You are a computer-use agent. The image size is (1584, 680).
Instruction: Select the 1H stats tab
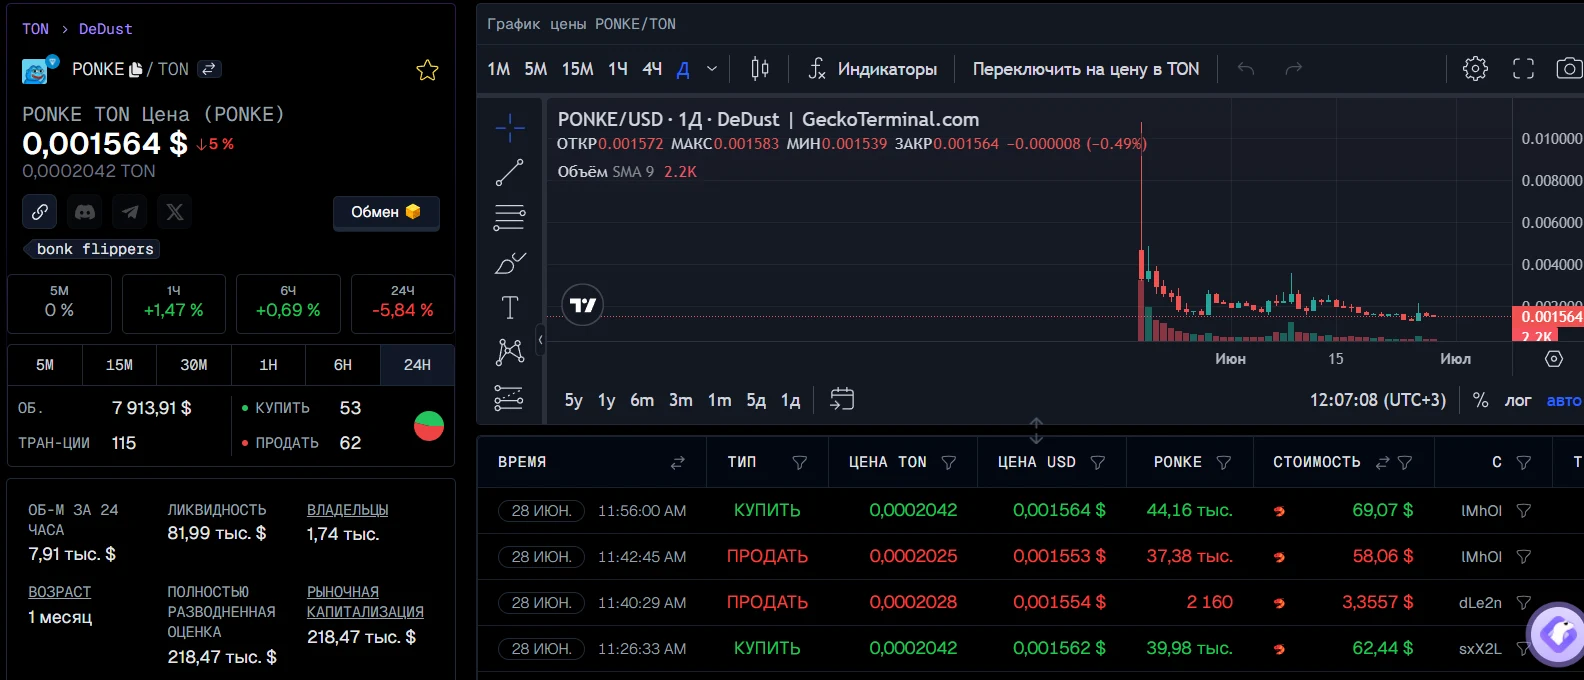268,365
